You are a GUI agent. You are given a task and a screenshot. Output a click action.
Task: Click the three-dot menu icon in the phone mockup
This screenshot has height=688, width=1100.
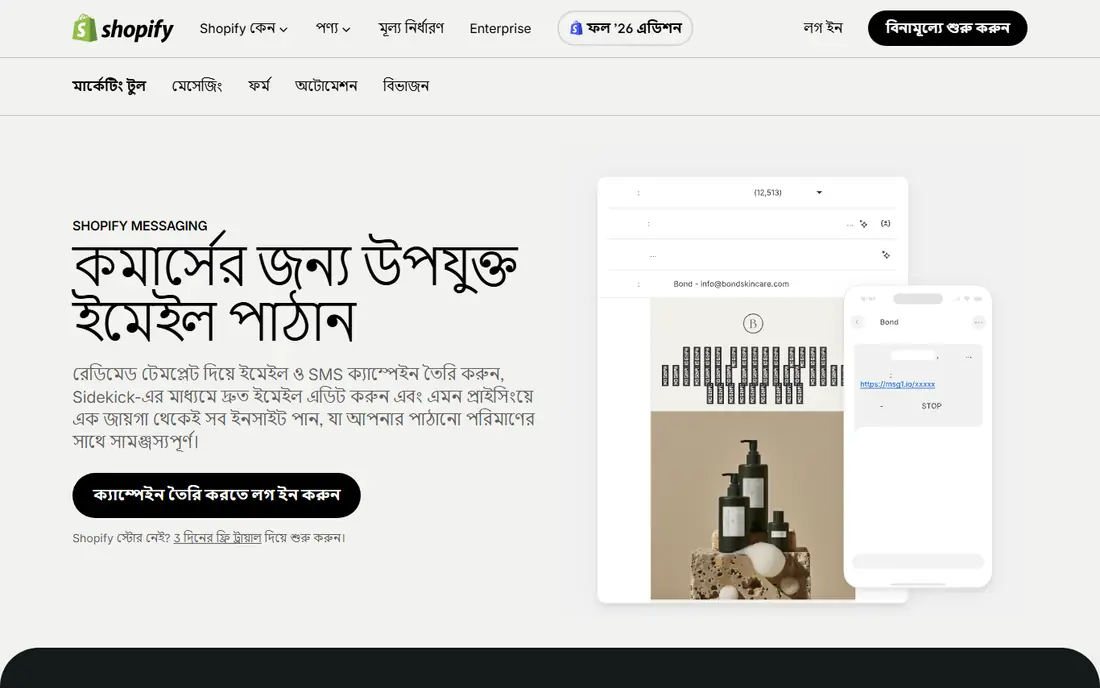point(979,322)
